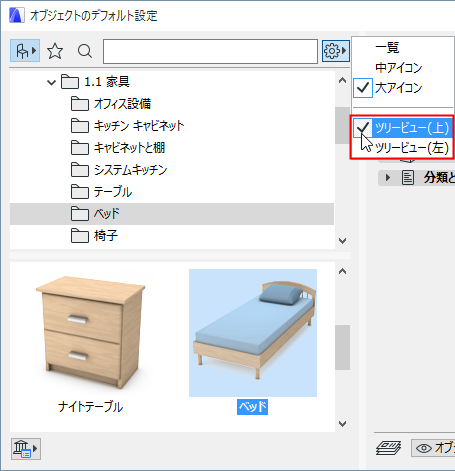Select the テーブル folder
This screenshot has height=471, width=455.
[x=102, y=192]
